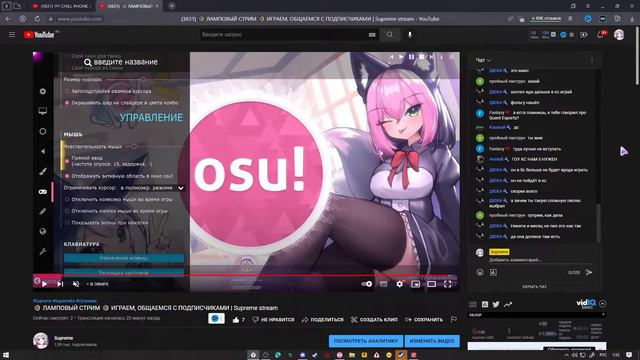This screenshot has height=360, width=640.
Task: Enter fullscreen on the video
Action: (x=448, y=284)
